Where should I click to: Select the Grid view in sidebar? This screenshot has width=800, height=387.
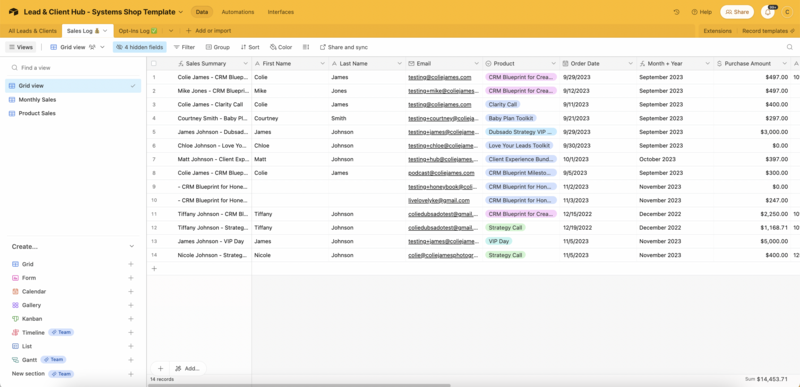point(73,86)
